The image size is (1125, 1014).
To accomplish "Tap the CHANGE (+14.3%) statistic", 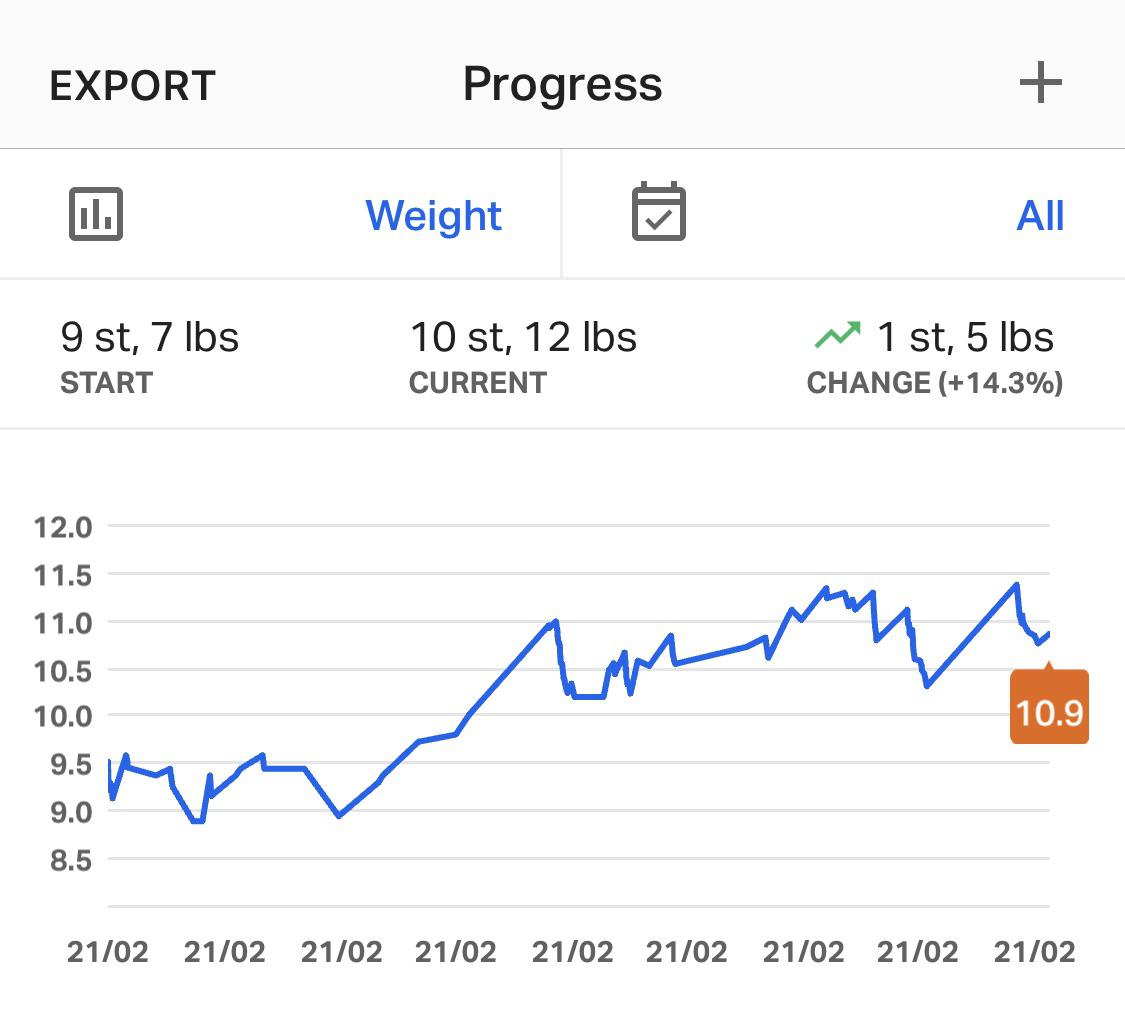I will [x=934, y=382].
